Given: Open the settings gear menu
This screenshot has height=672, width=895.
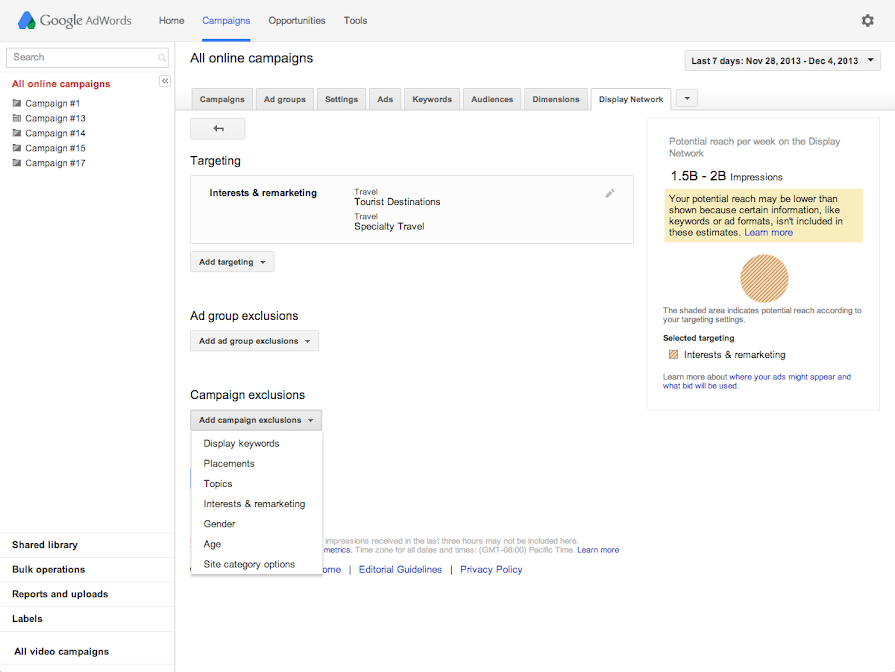Looking at the screenshot, I should coord(867,20).
